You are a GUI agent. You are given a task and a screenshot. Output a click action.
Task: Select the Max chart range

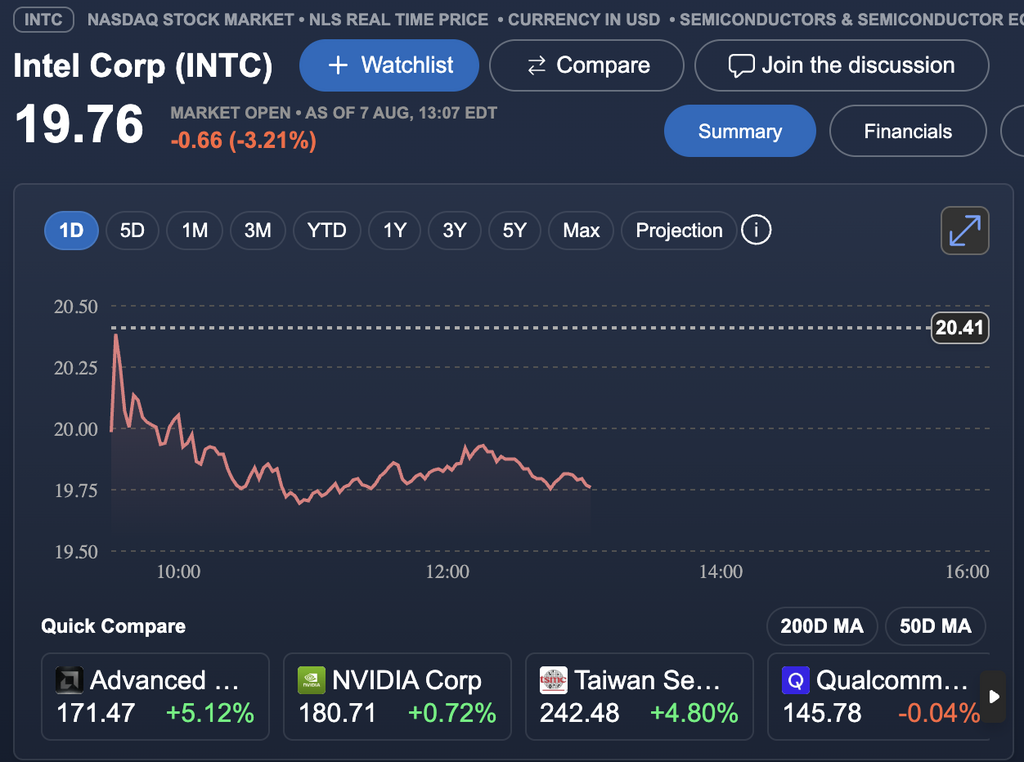click(x=581, y=230)
